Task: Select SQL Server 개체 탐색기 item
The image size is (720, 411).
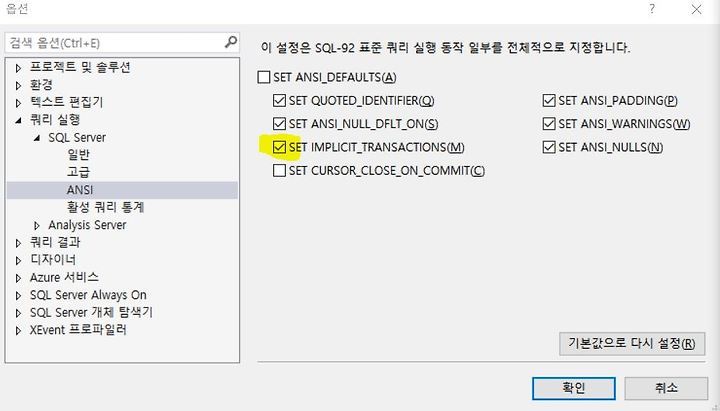Action: click(x=91, y=312)
